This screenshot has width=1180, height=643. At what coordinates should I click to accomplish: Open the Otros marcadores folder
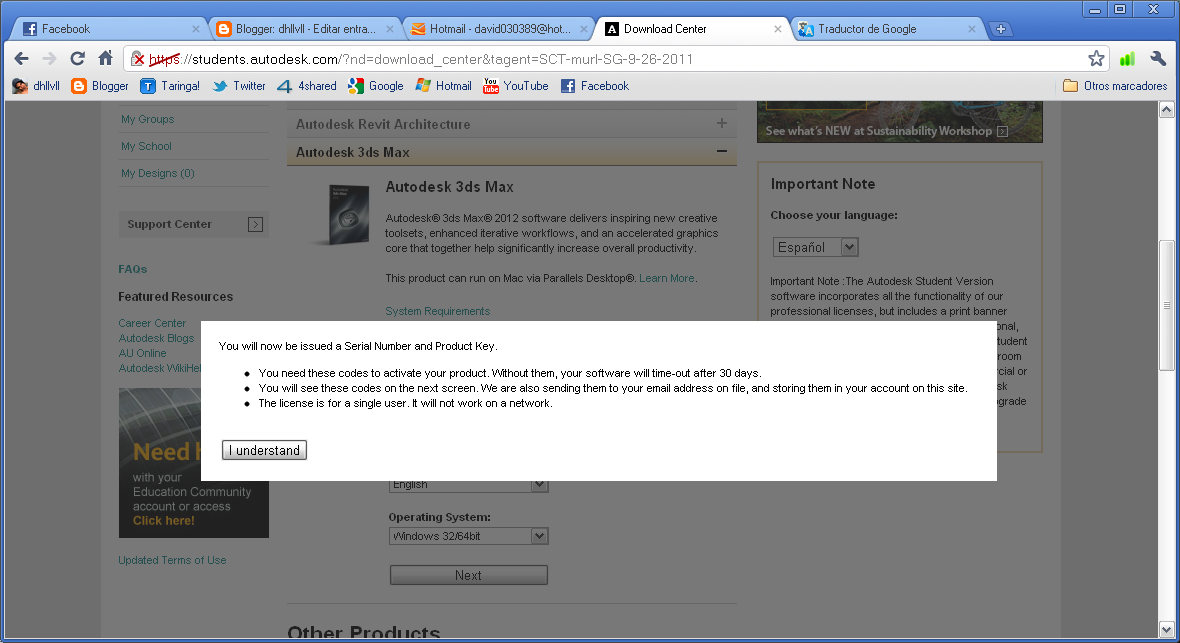click(1115, 86)
